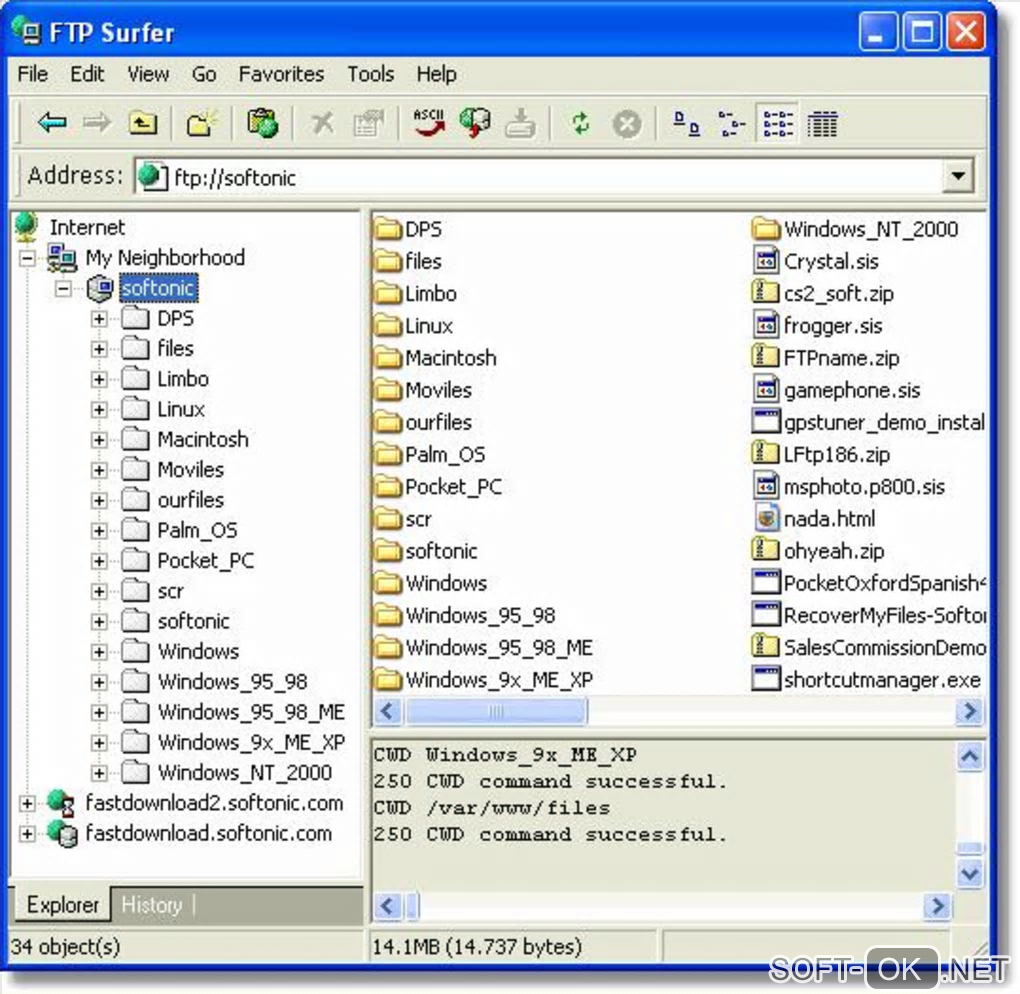Screen dimensions: 1020x994
Task: Create a new folder with toolbar icon
Action: coord(201,123)
